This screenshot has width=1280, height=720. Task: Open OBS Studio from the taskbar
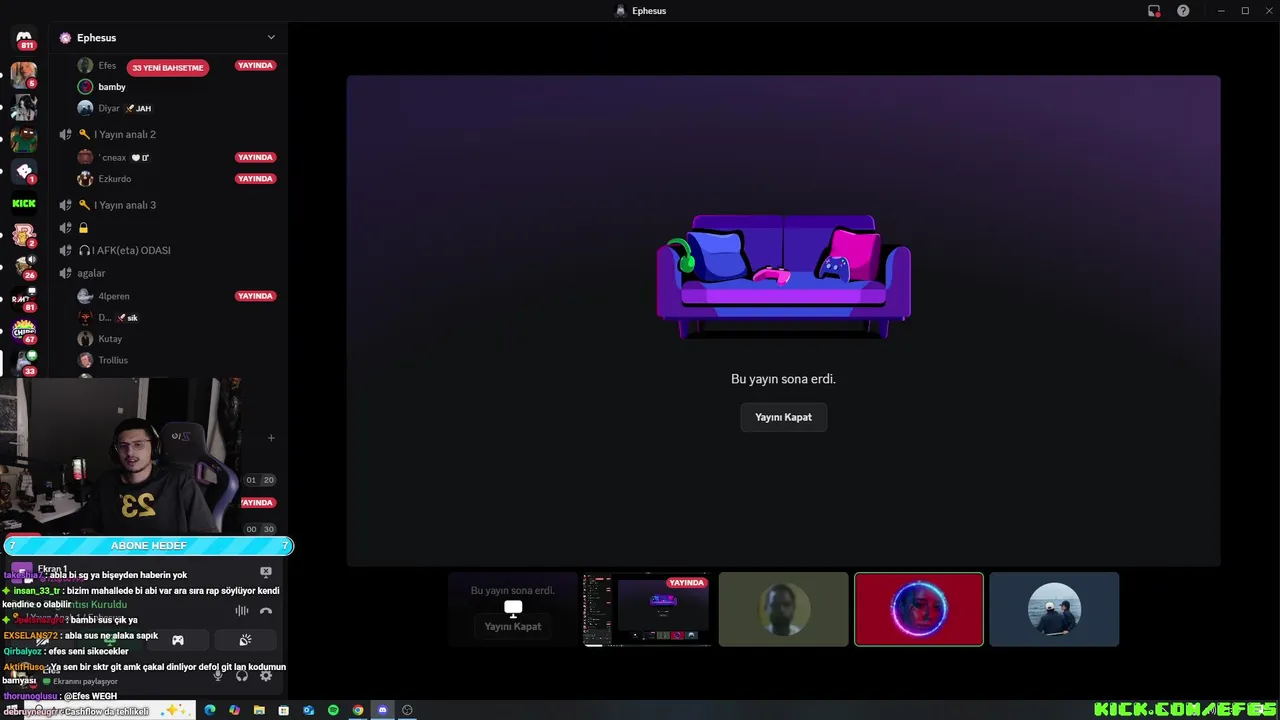(407, 710)
